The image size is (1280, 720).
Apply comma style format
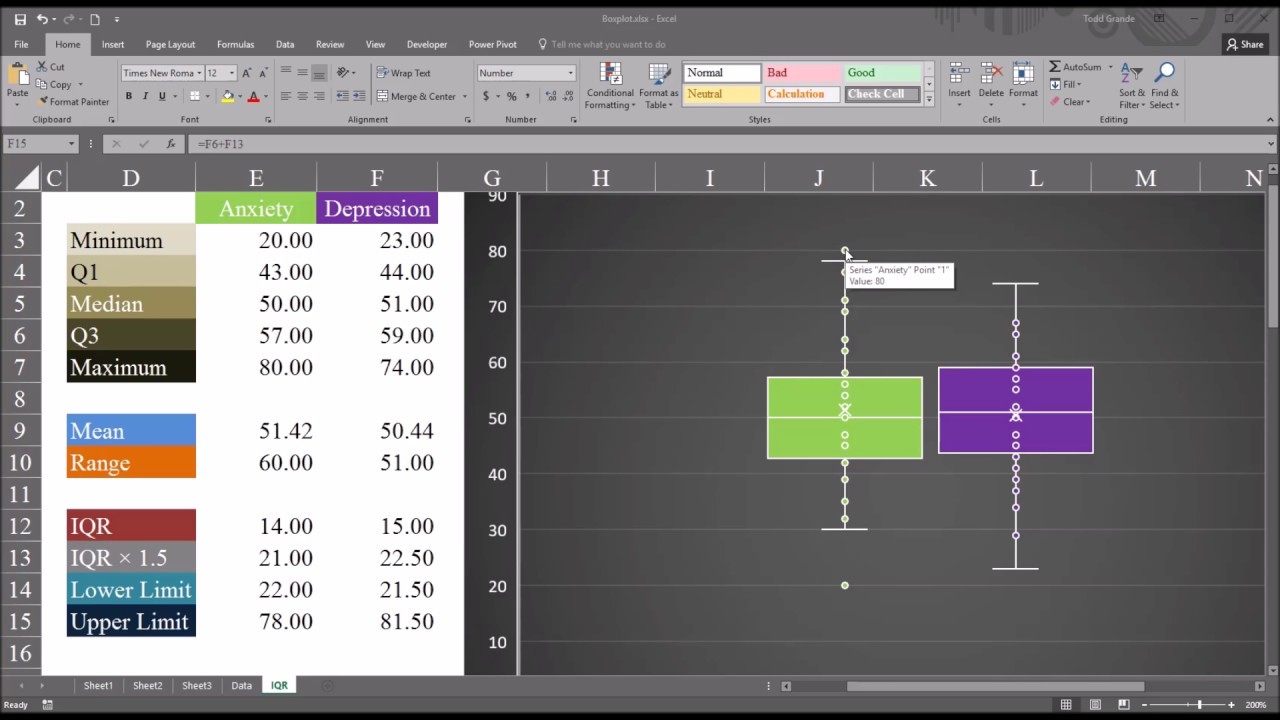click(528, 97)
